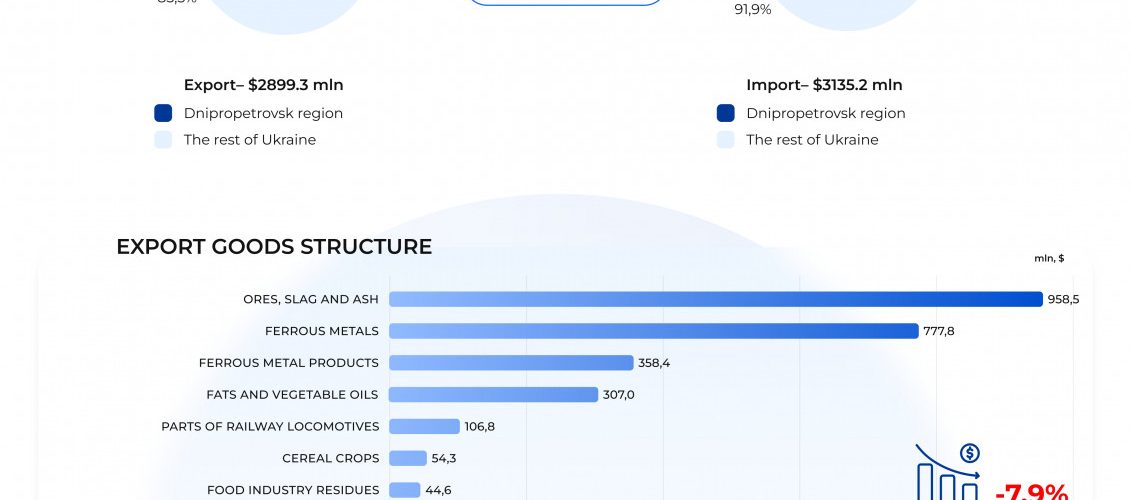Click dark blue Dnipropetrovsk swatch under Import

[x=726, y=113]
